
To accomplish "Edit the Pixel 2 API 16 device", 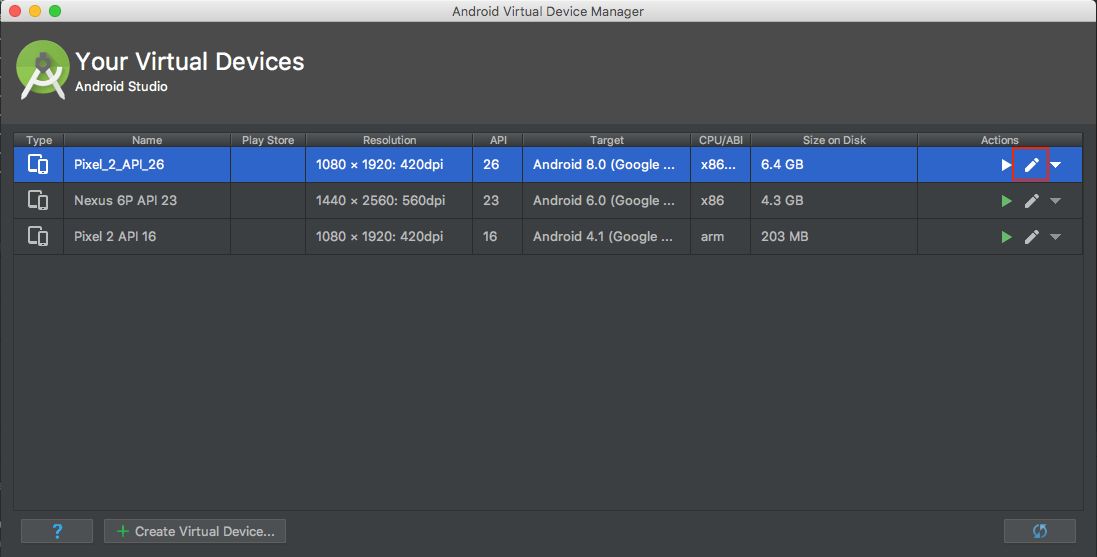I will pos(1031,237).
